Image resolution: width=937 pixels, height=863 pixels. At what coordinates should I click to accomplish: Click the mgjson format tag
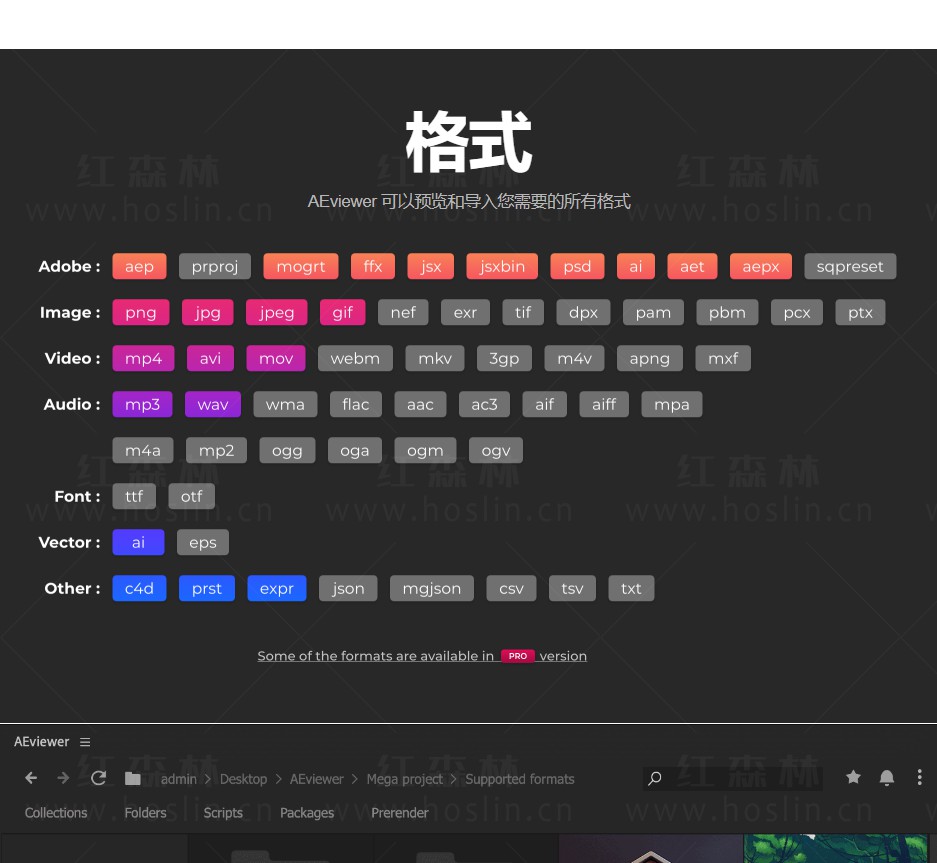pos(431,589)
